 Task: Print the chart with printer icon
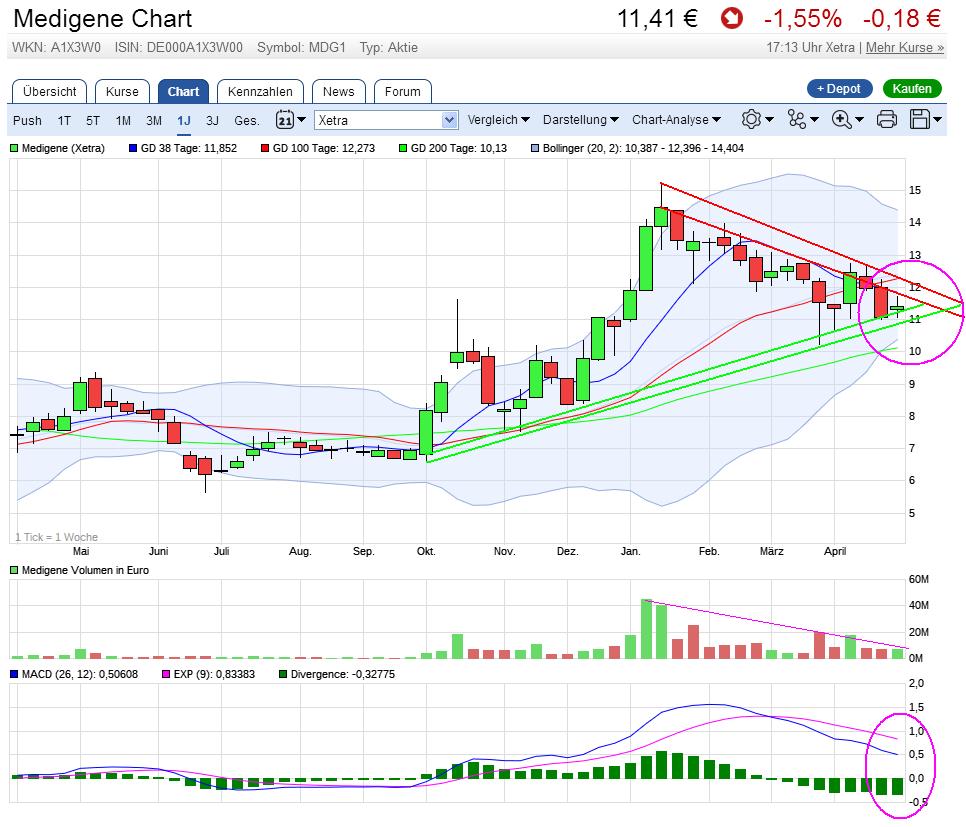[887, 119]
